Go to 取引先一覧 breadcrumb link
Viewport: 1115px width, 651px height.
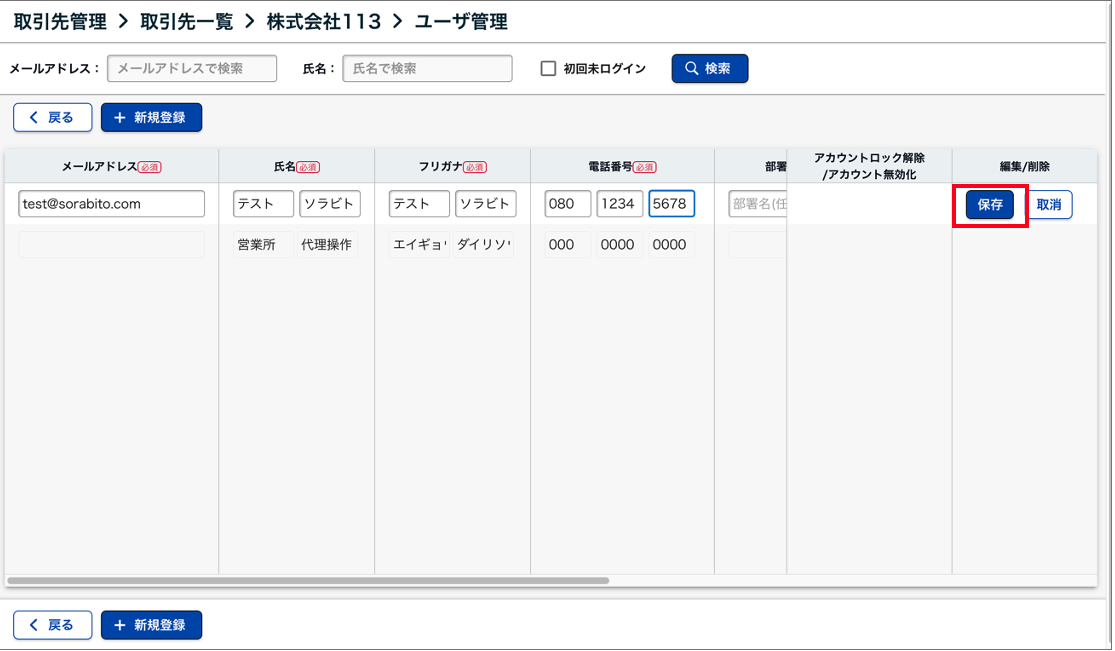click(x=186, y=22)
